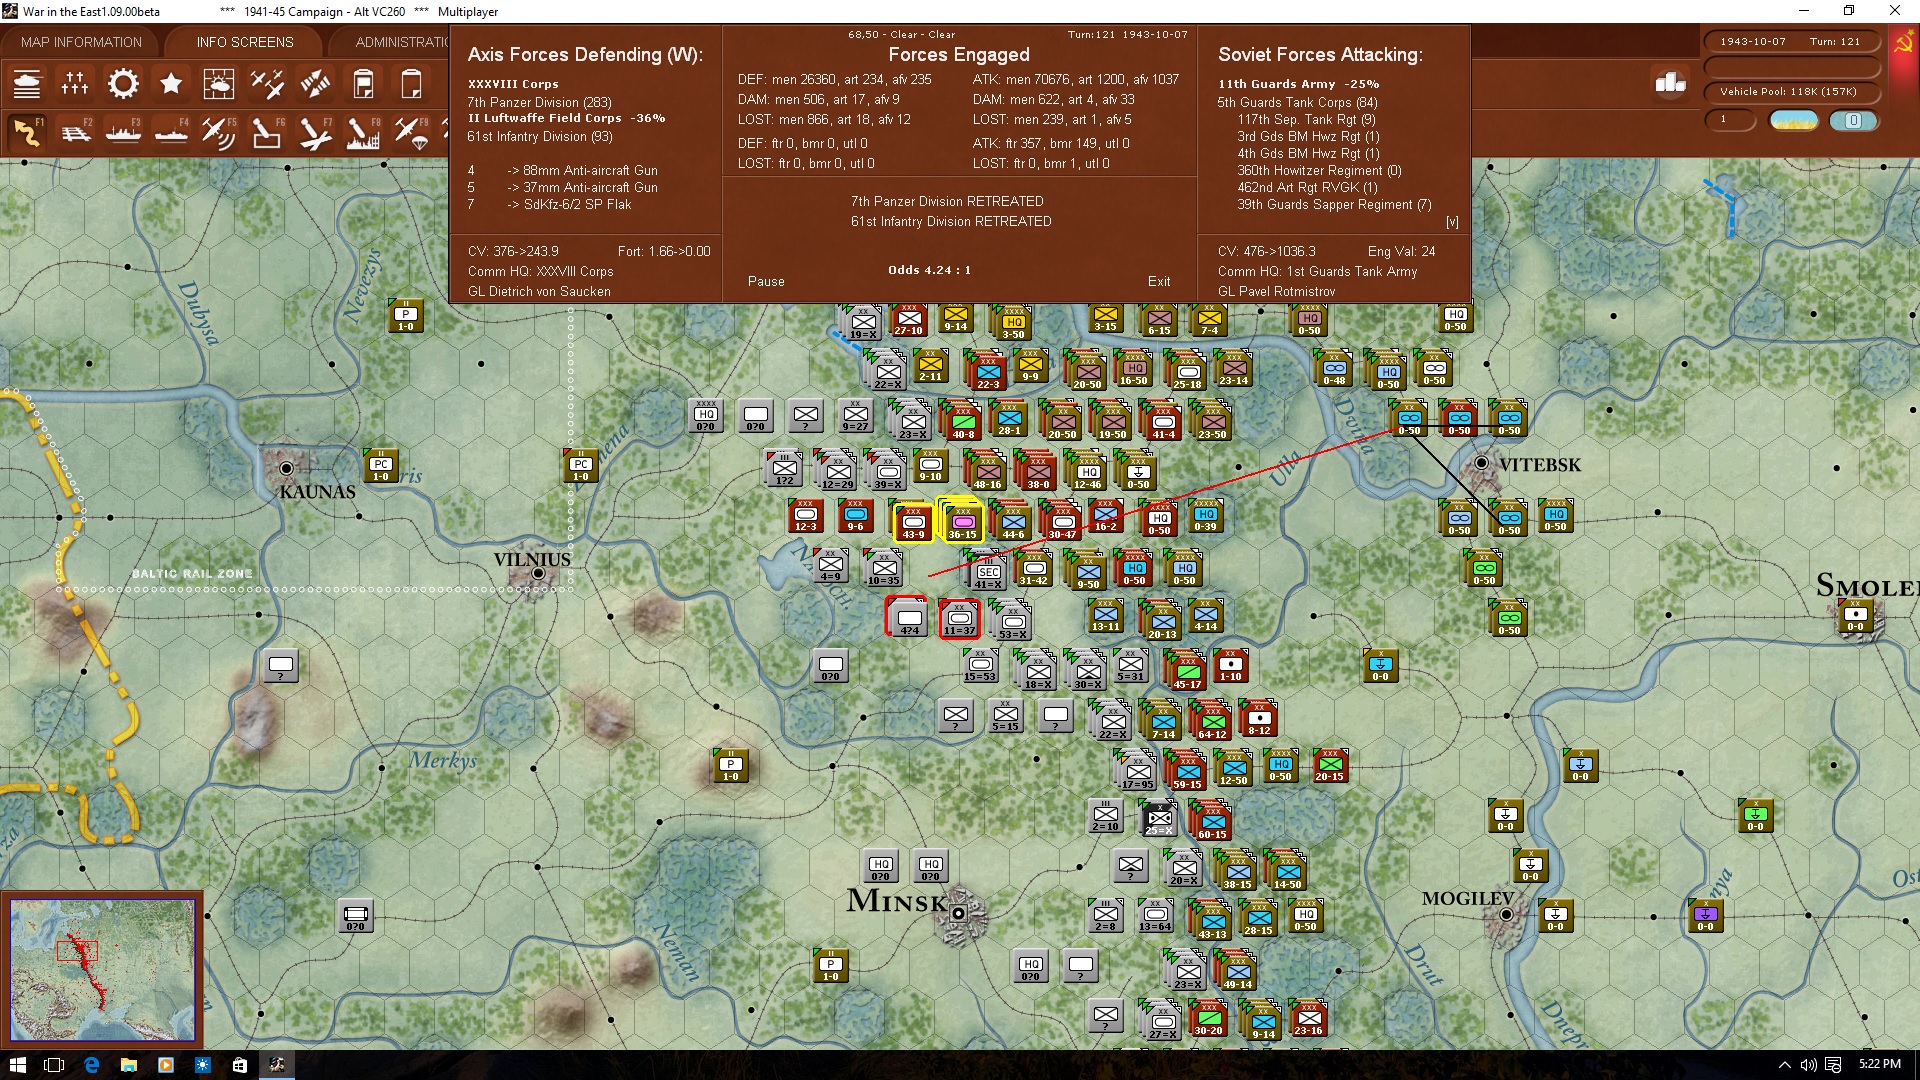Open the losses screen with crosses icon
1920x1080 pixels.
coord(75,84)
